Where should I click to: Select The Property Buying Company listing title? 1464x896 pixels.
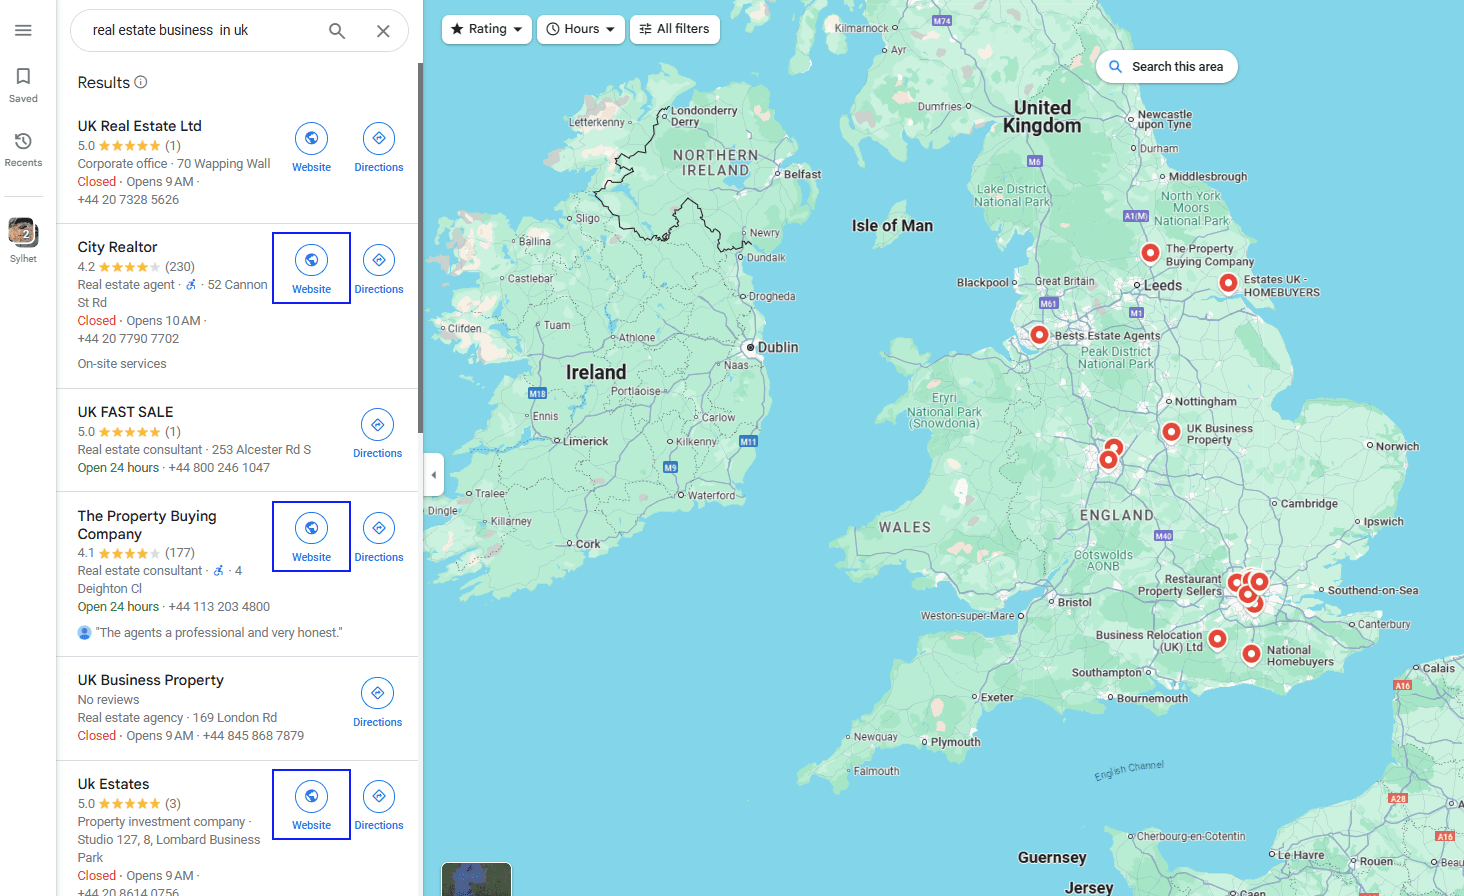coord(147,525)
